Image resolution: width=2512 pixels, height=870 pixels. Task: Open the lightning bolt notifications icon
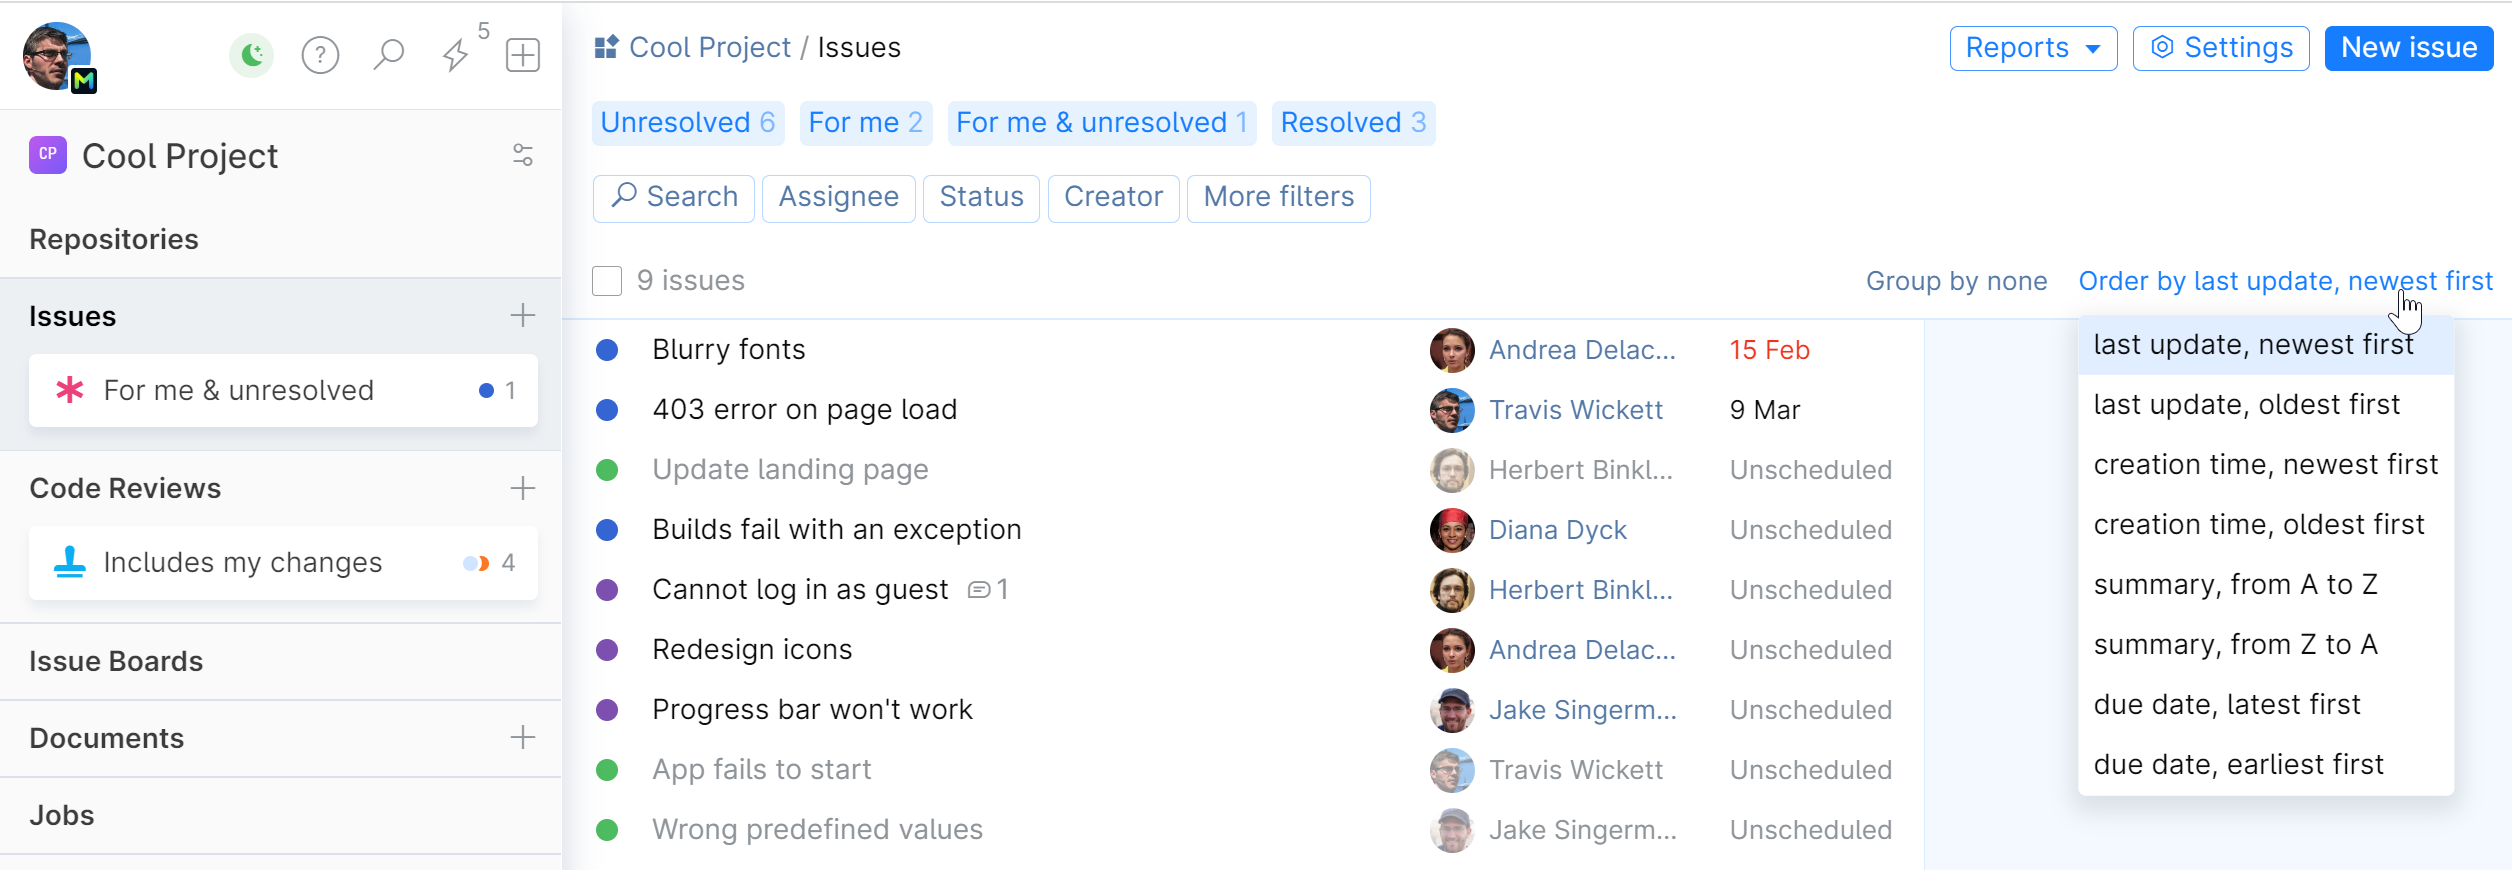point(456,55)
